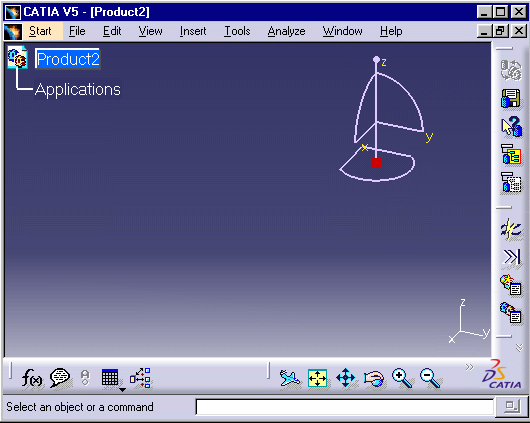Click the compass y axis label

tap(429, 136)
